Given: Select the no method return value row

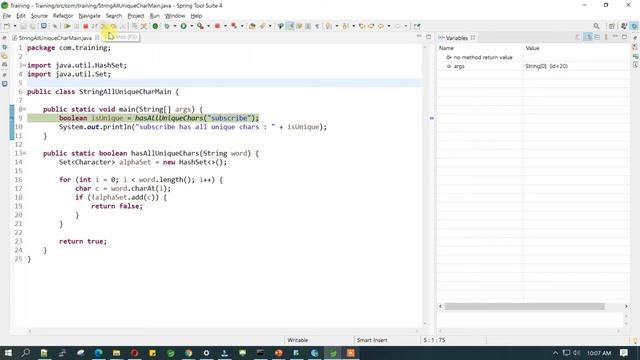Looking at the screenshot, I should click(x=533, y=58).
